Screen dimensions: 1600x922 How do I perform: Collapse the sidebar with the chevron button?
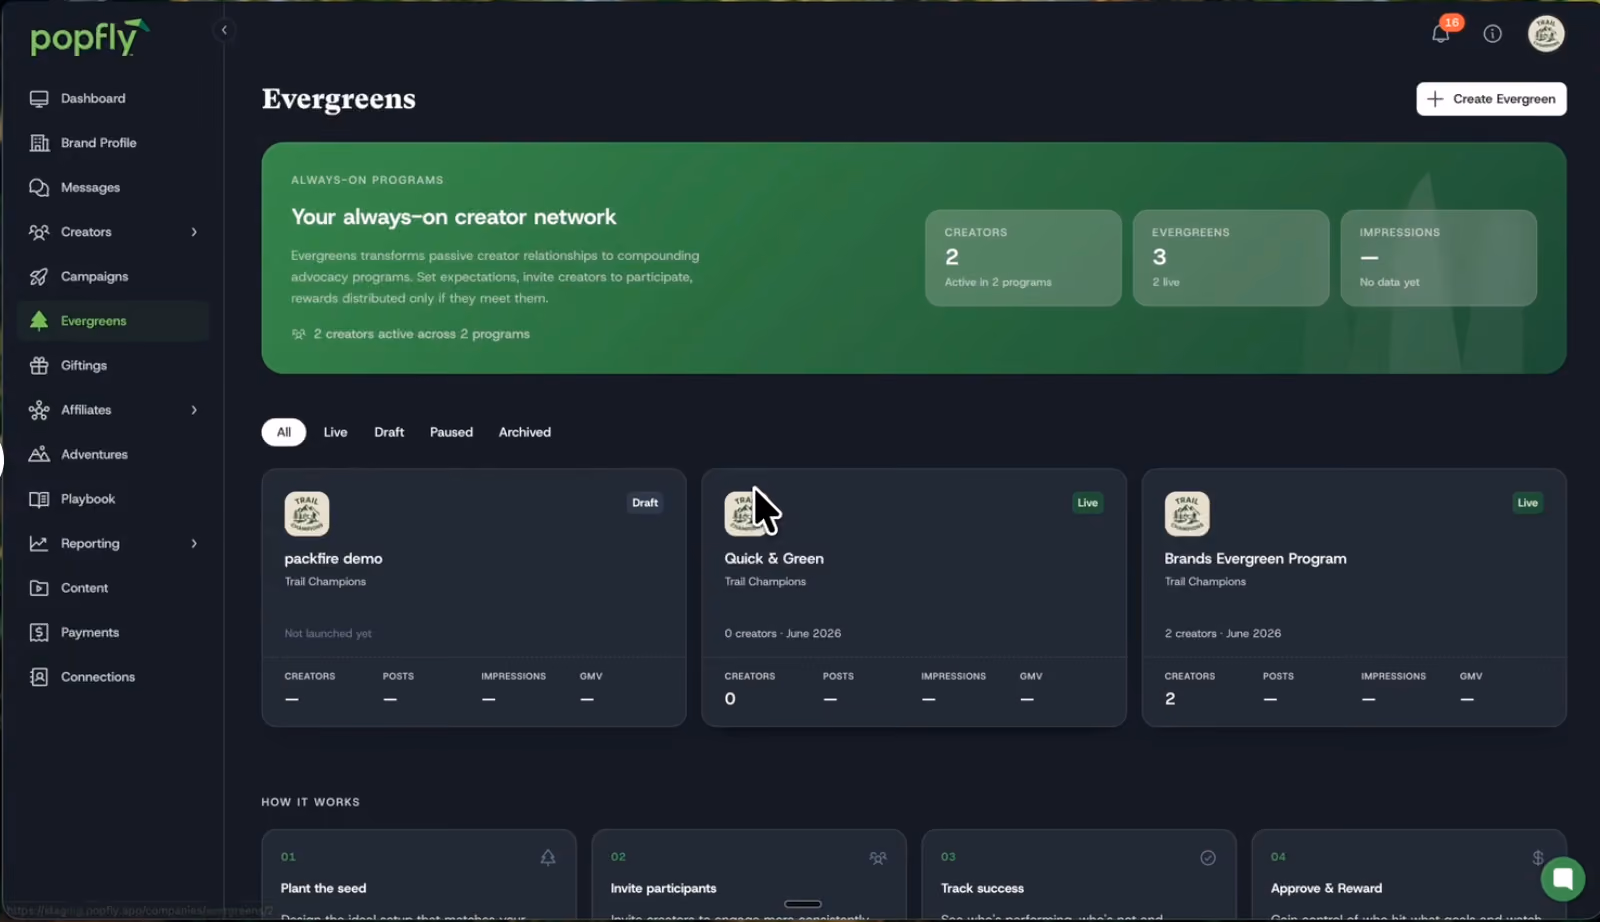224,30
